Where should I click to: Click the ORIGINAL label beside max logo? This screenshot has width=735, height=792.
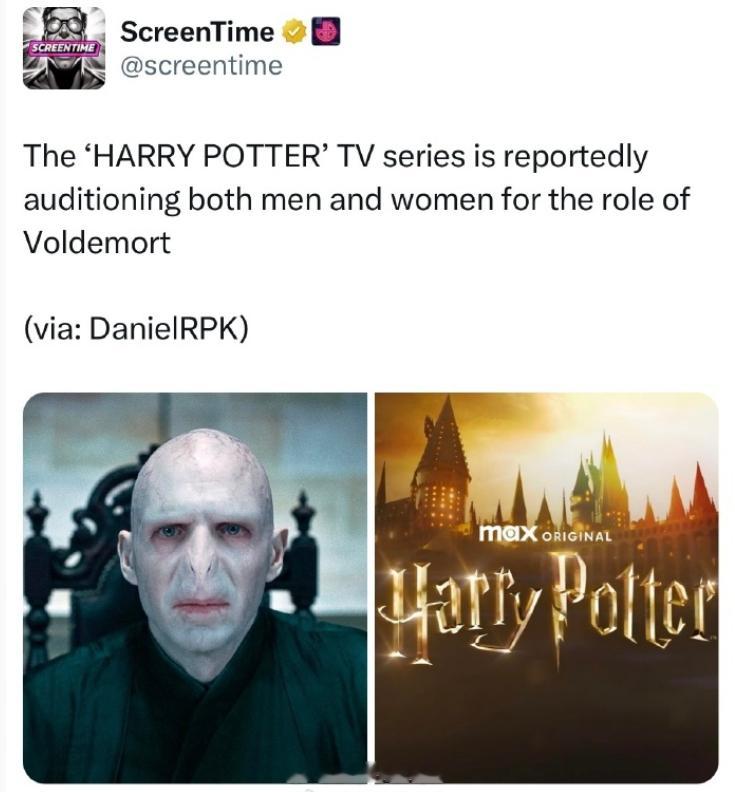(x=576, y=536)
